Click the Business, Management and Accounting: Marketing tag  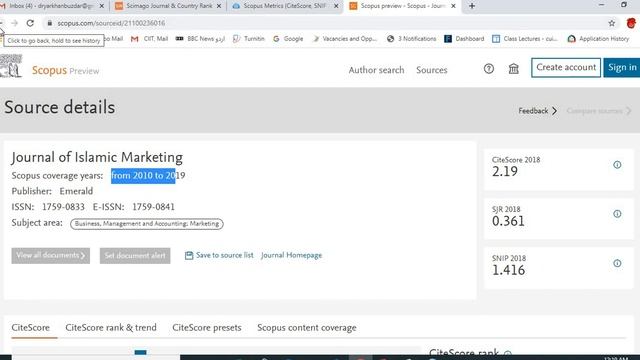(147, 224)
